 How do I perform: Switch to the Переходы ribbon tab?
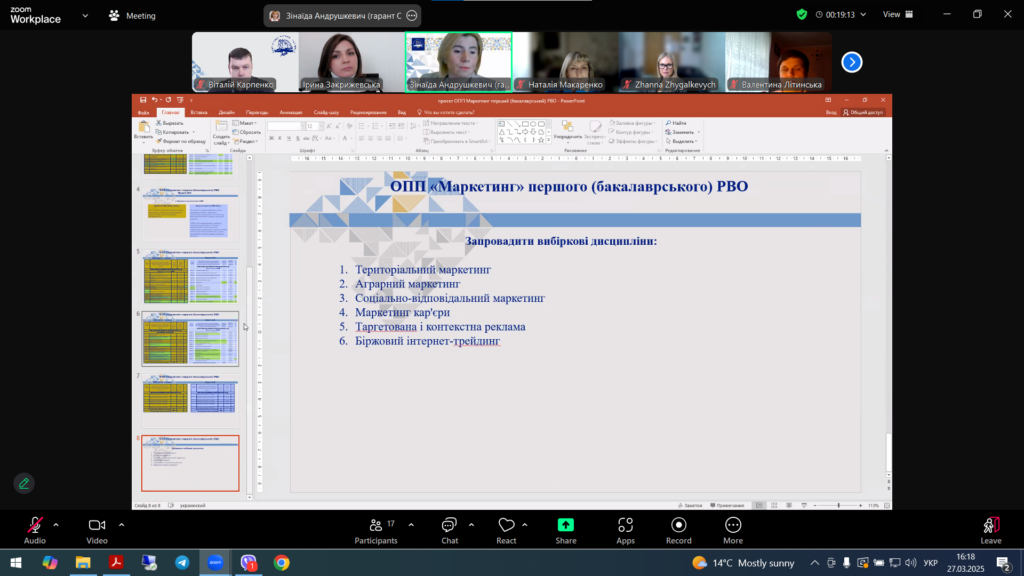257,112
